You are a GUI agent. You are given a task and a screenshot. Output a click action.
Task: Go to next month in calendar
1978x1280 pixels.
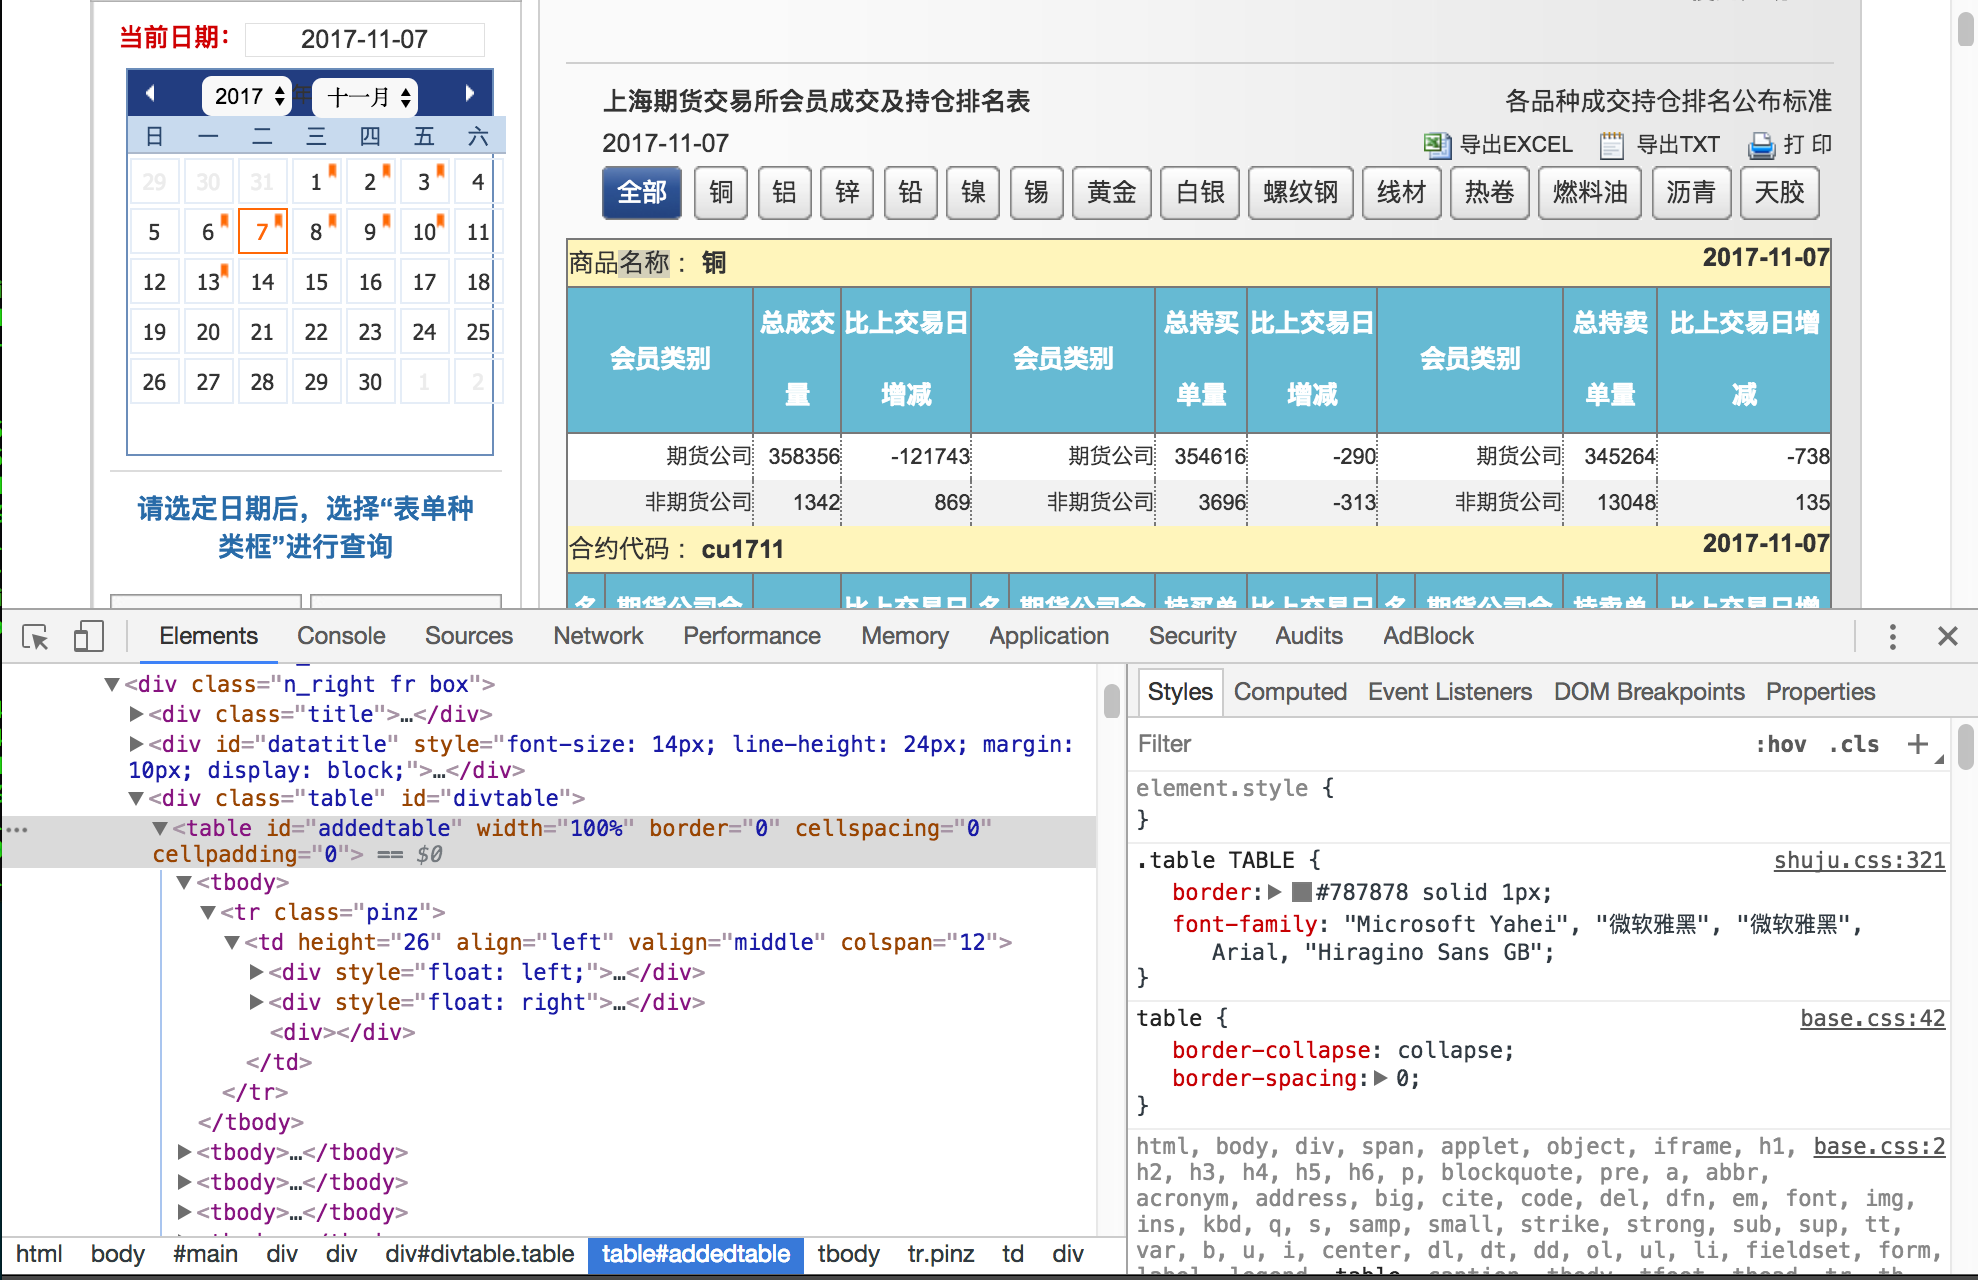[469, 94]
